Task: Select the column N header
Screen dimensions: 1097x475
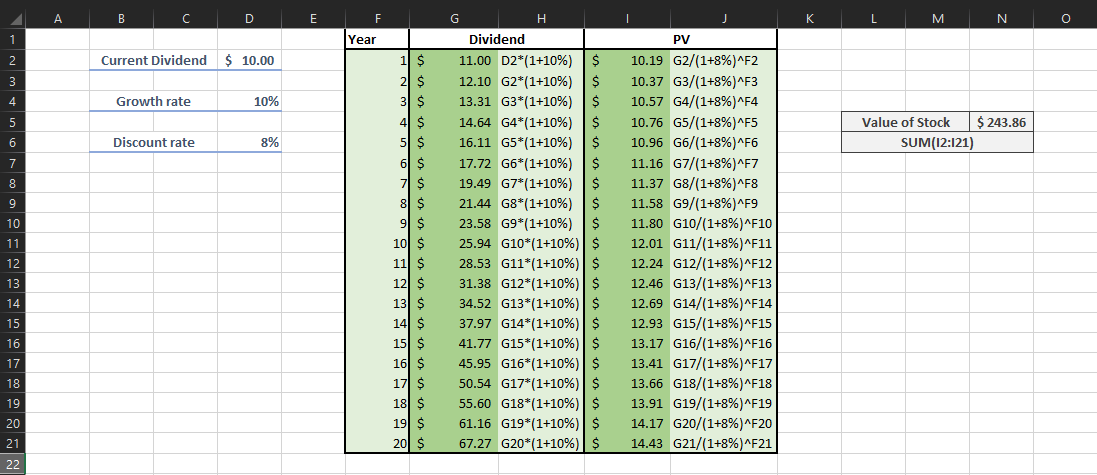Action: click(x=1001, y=18)
